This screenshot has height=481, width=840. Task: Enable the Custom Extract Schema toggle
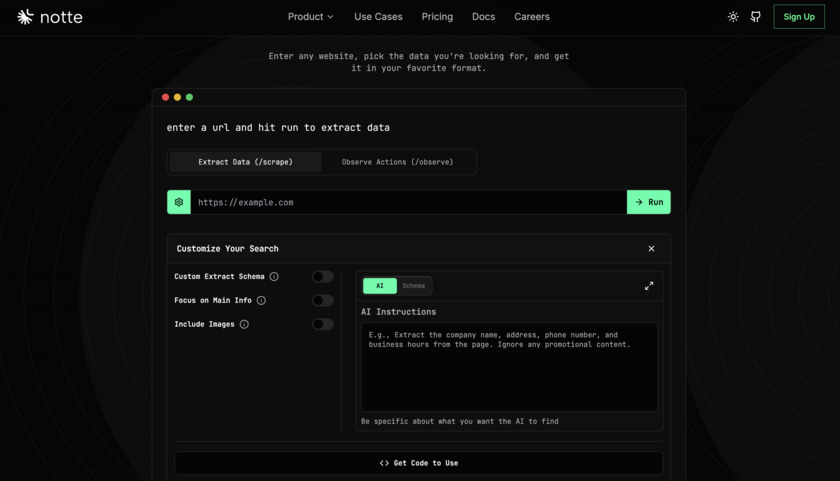tap(322, 277)
